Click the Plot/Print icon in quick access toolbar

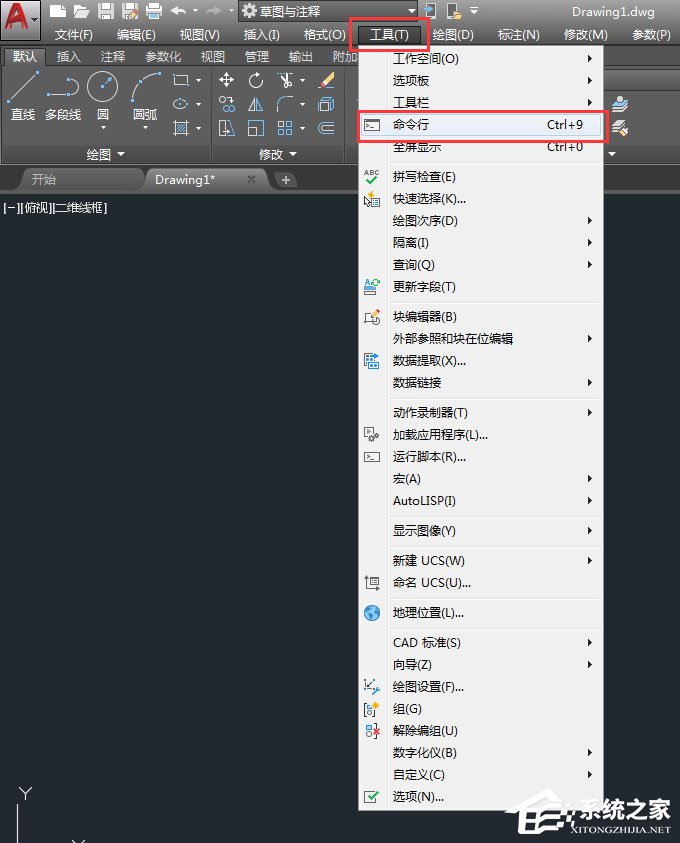153,12
